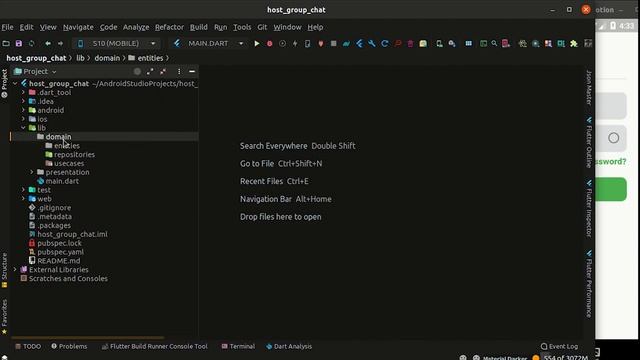Expand the .idea folder arrow
The image size is (640, 360).
click(x=23, y=101)
